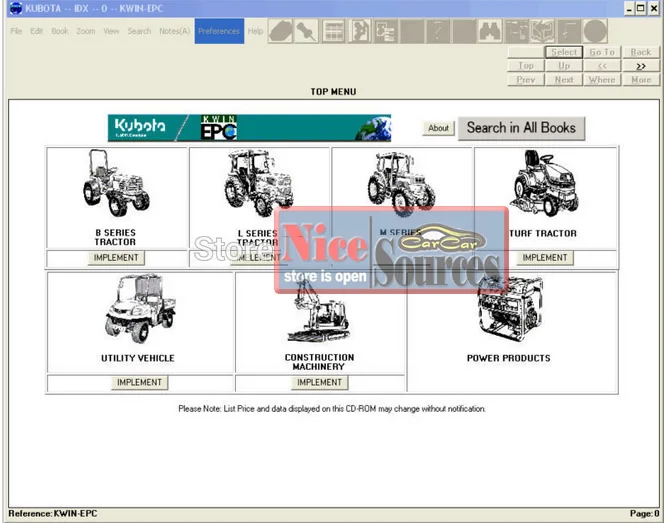Click the Next button
The height and width of the screenshot is (523, 664).
click(x=564, y=80)
